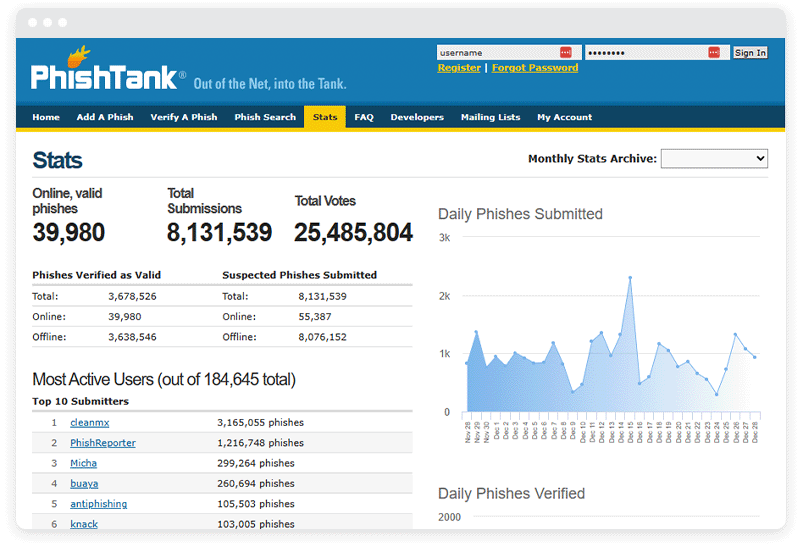Focus the password input field

[x=657, y=53]
